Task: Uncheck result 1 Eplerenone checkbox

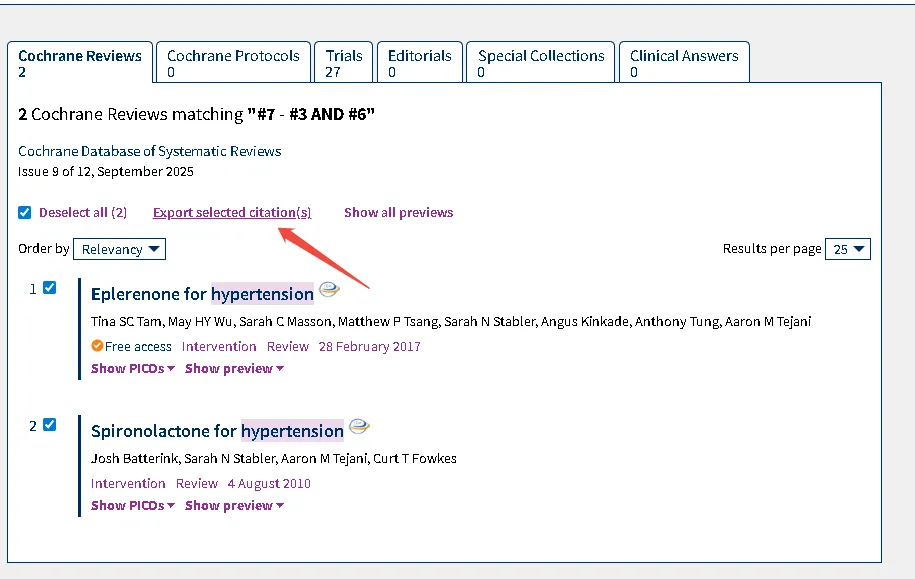Action: click(x=50, y=288)
